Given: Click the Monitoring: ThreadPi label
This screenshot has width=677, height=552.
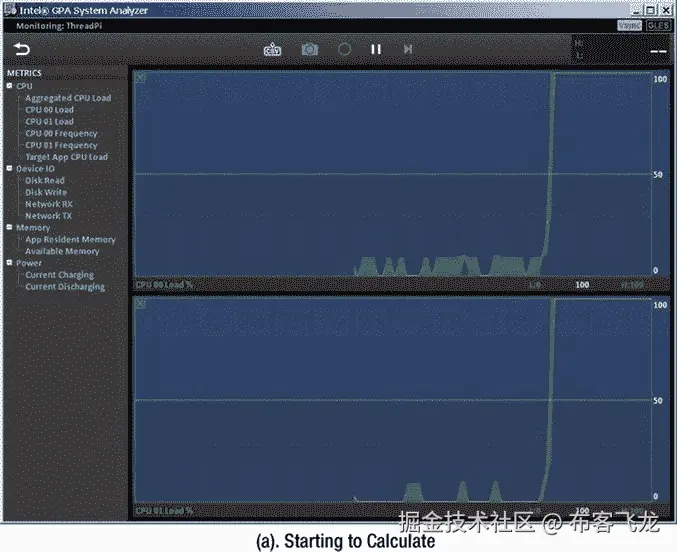Looking at the screenshot, I should (59, 26).
